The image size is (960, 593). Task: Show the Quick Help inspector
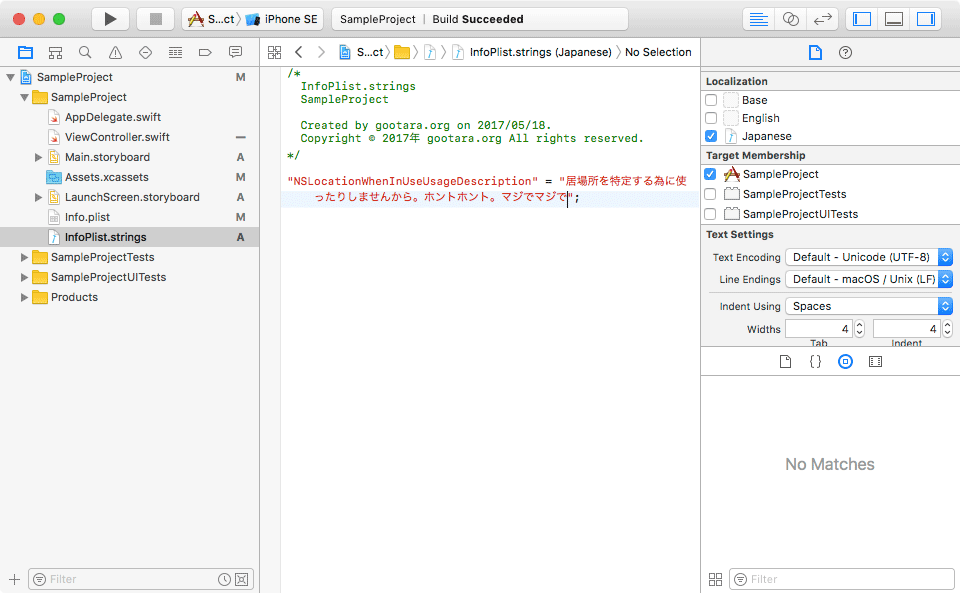845,53
